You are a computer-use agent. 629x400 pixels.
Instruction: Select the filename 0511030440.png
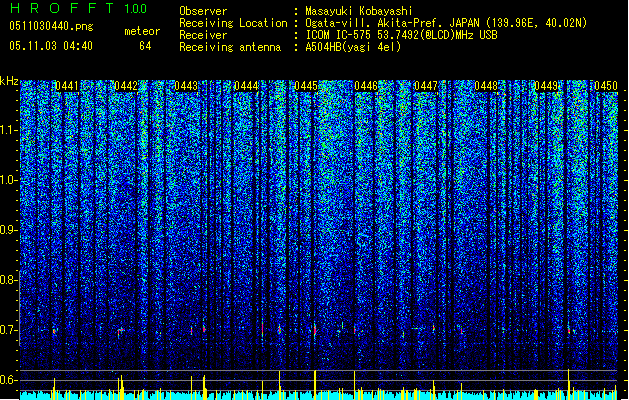(x=51, y=26)
